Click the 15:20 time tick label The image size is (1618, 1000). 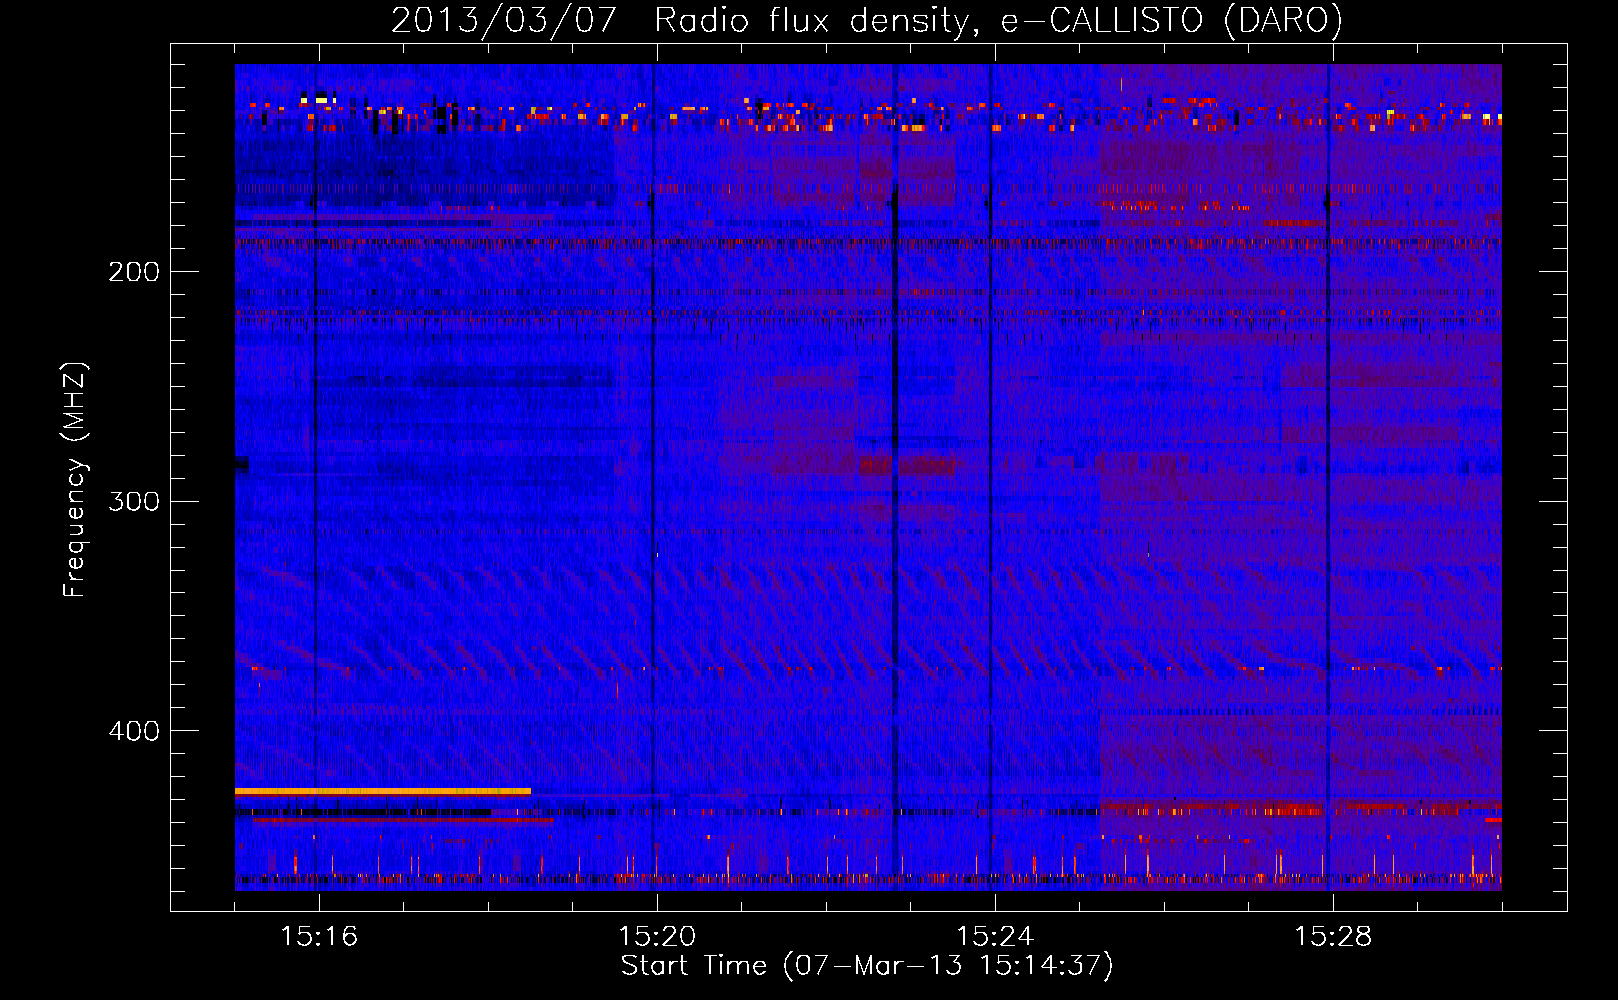tap(657, 936)
